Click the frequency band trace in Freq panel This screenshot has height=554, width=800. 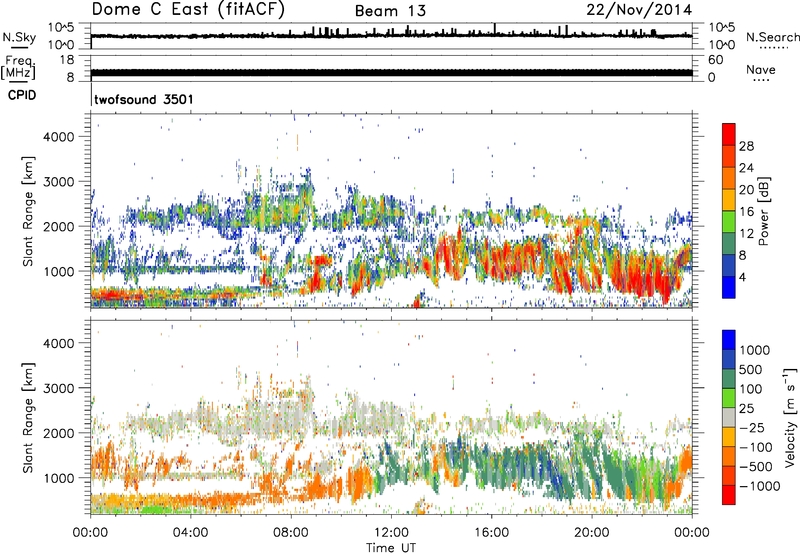[x=391, y=72]
